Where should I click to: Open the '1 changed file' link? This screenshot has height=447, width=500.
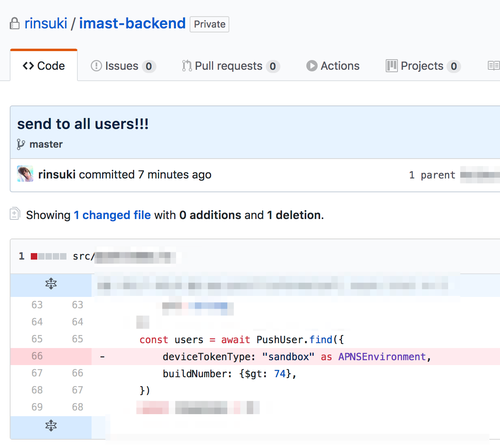112,215
